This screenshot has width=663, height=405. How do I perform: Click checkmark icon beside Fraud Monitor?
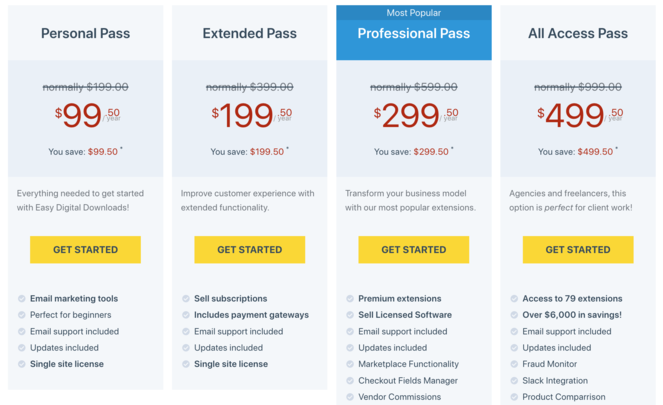[x=514, y=364]
